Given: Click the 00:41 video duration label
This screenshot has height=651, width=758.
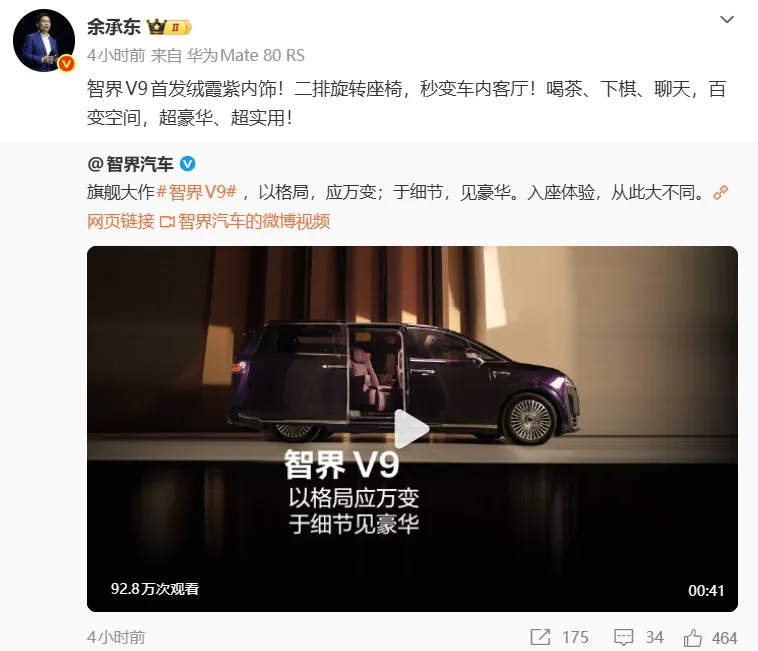Looking at the screenshot, I should click(x=706, y=590).
